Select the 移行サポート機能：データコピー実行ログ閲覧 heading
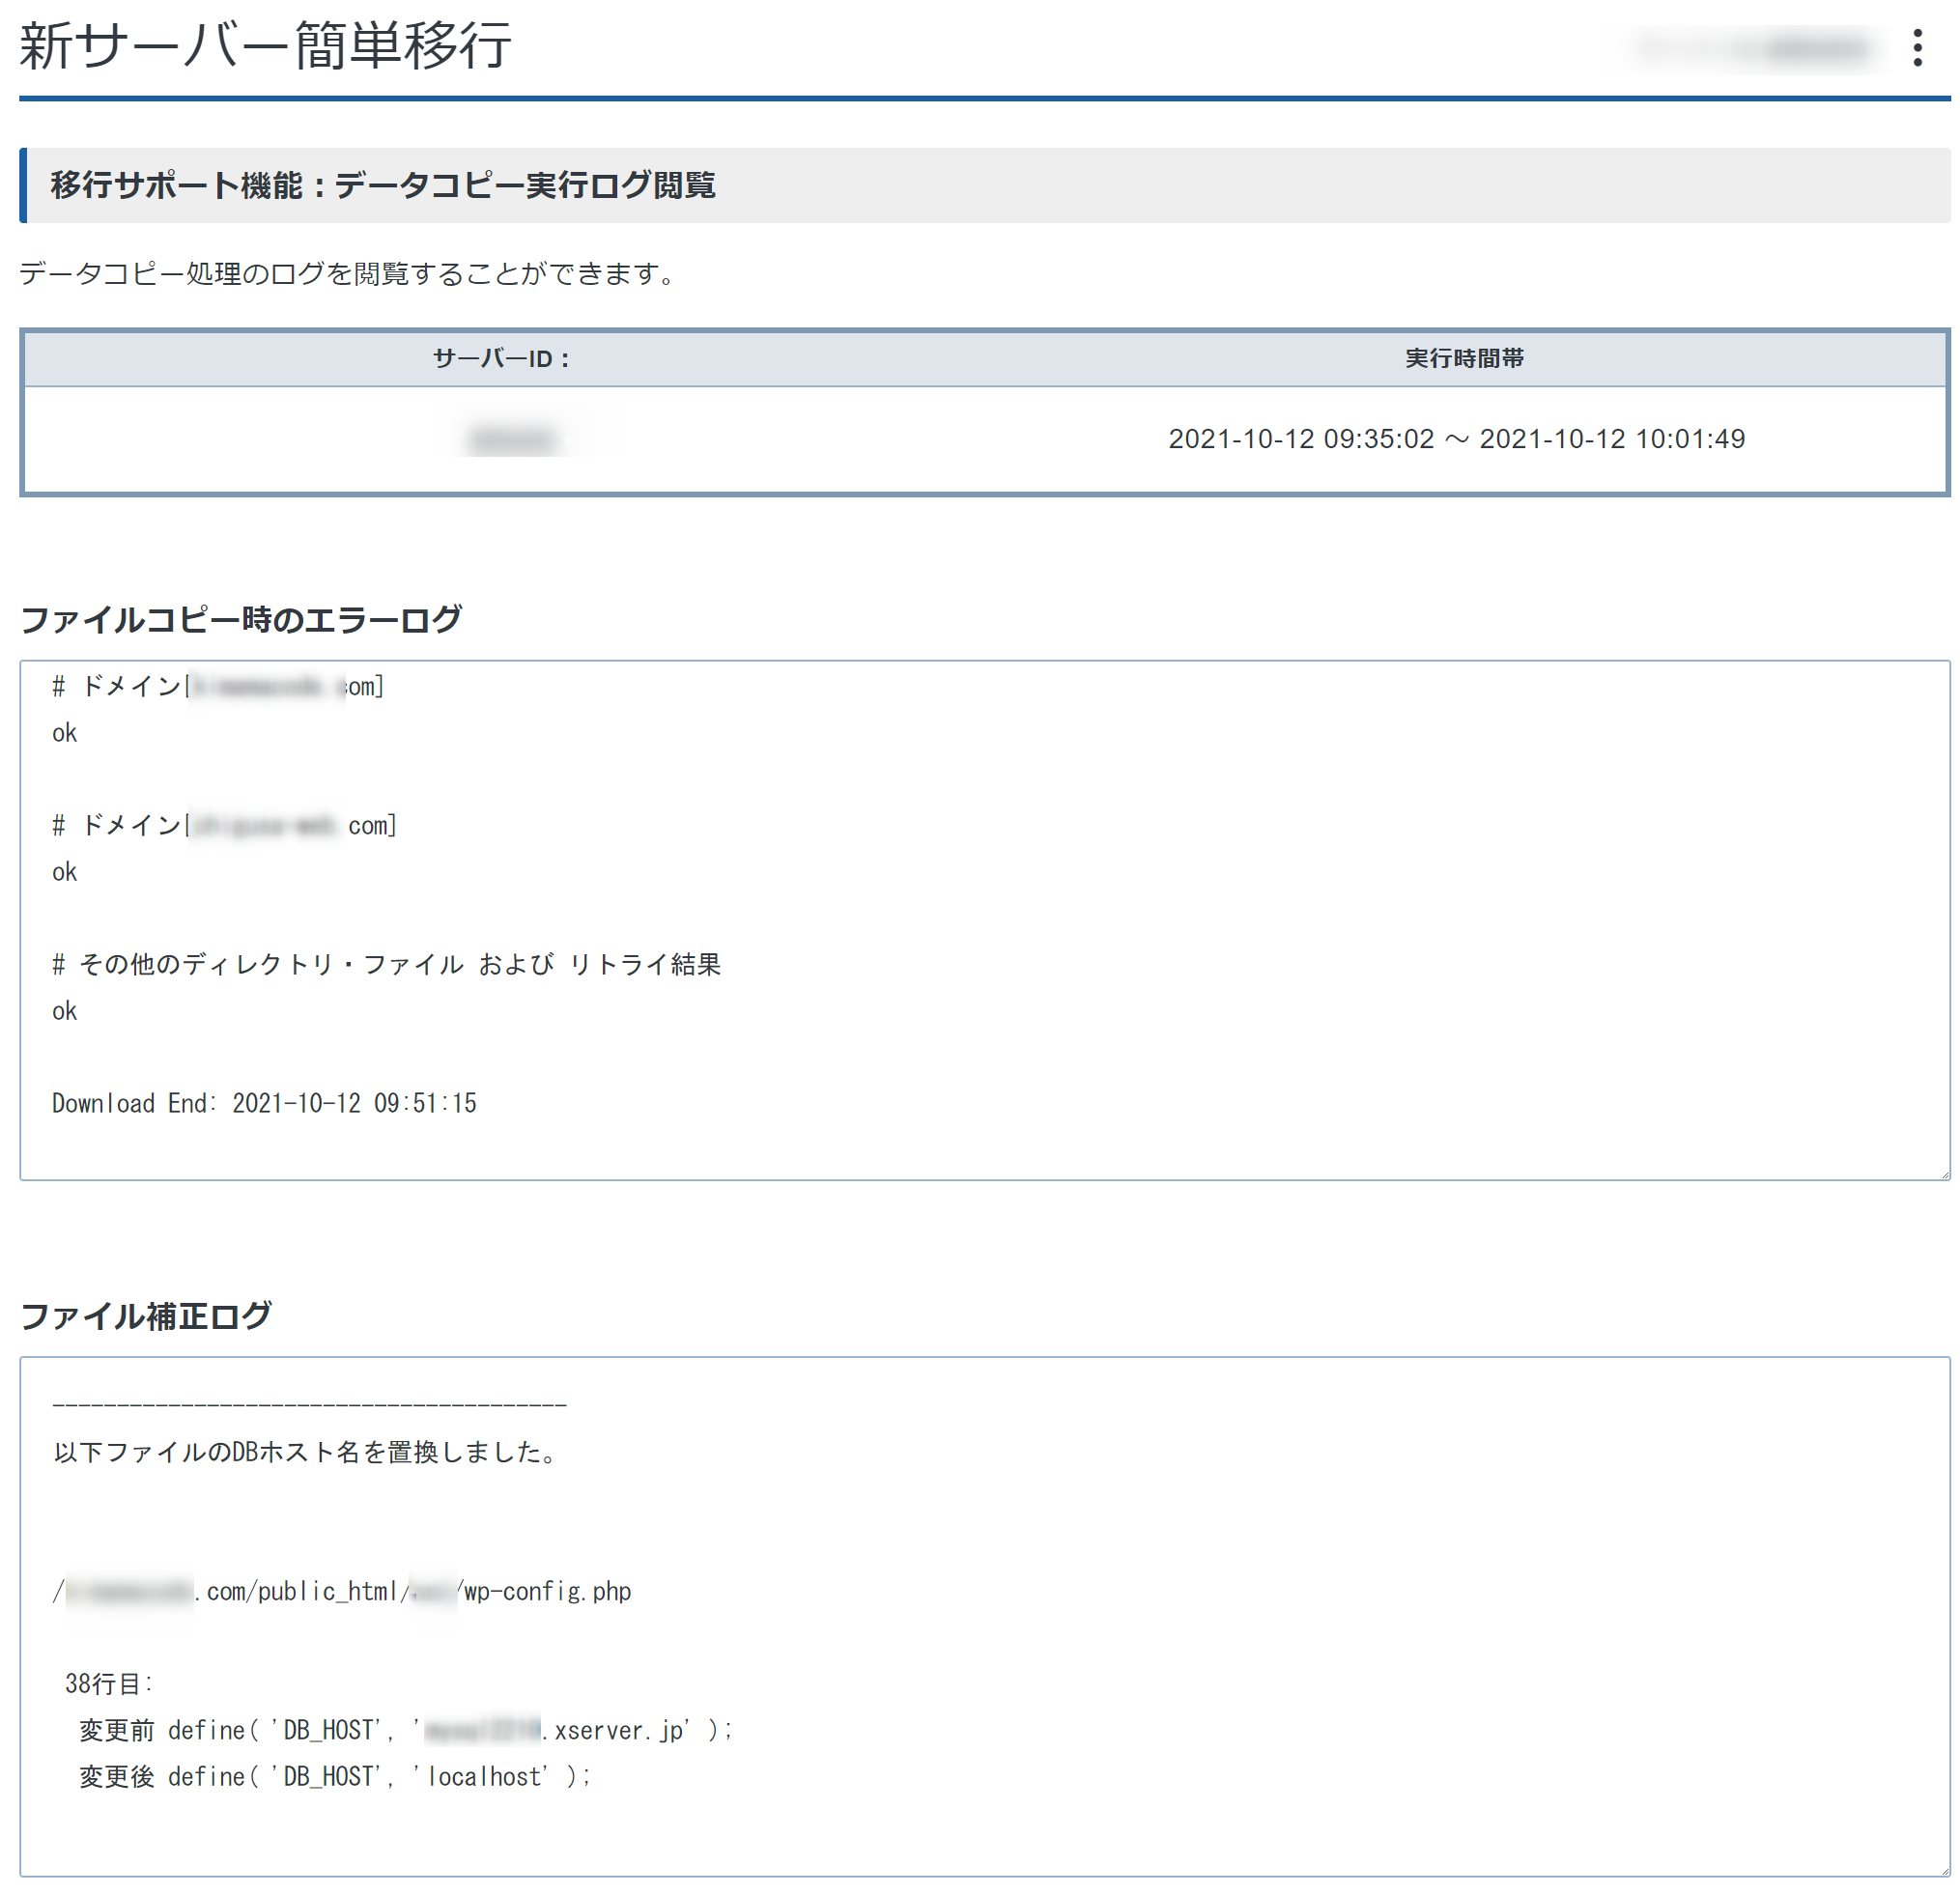Viewport: 1960px width, 1894px height. tap(383, 185)
